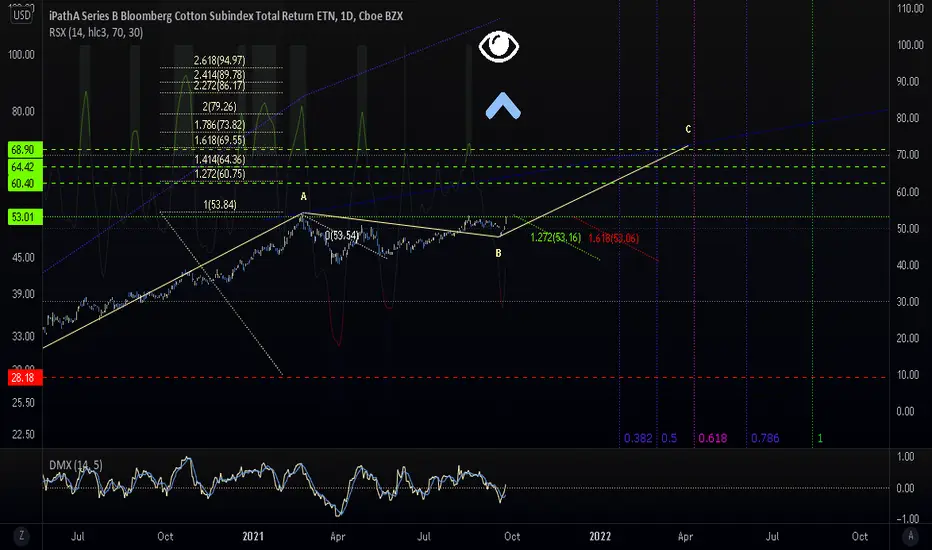The width and height of the screenshot is (932, 550).
Task: Select the 1.272(60.75) Fibonacci level
Action: point(219,174)
